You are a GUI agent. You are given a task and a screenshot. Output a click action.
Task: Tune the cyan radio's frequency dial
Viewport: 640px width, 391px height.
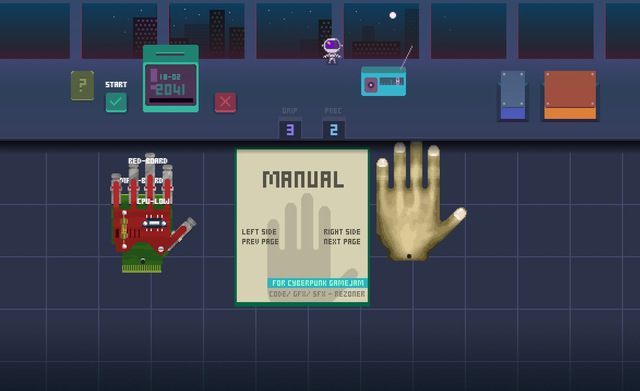(x=392, y=82)
